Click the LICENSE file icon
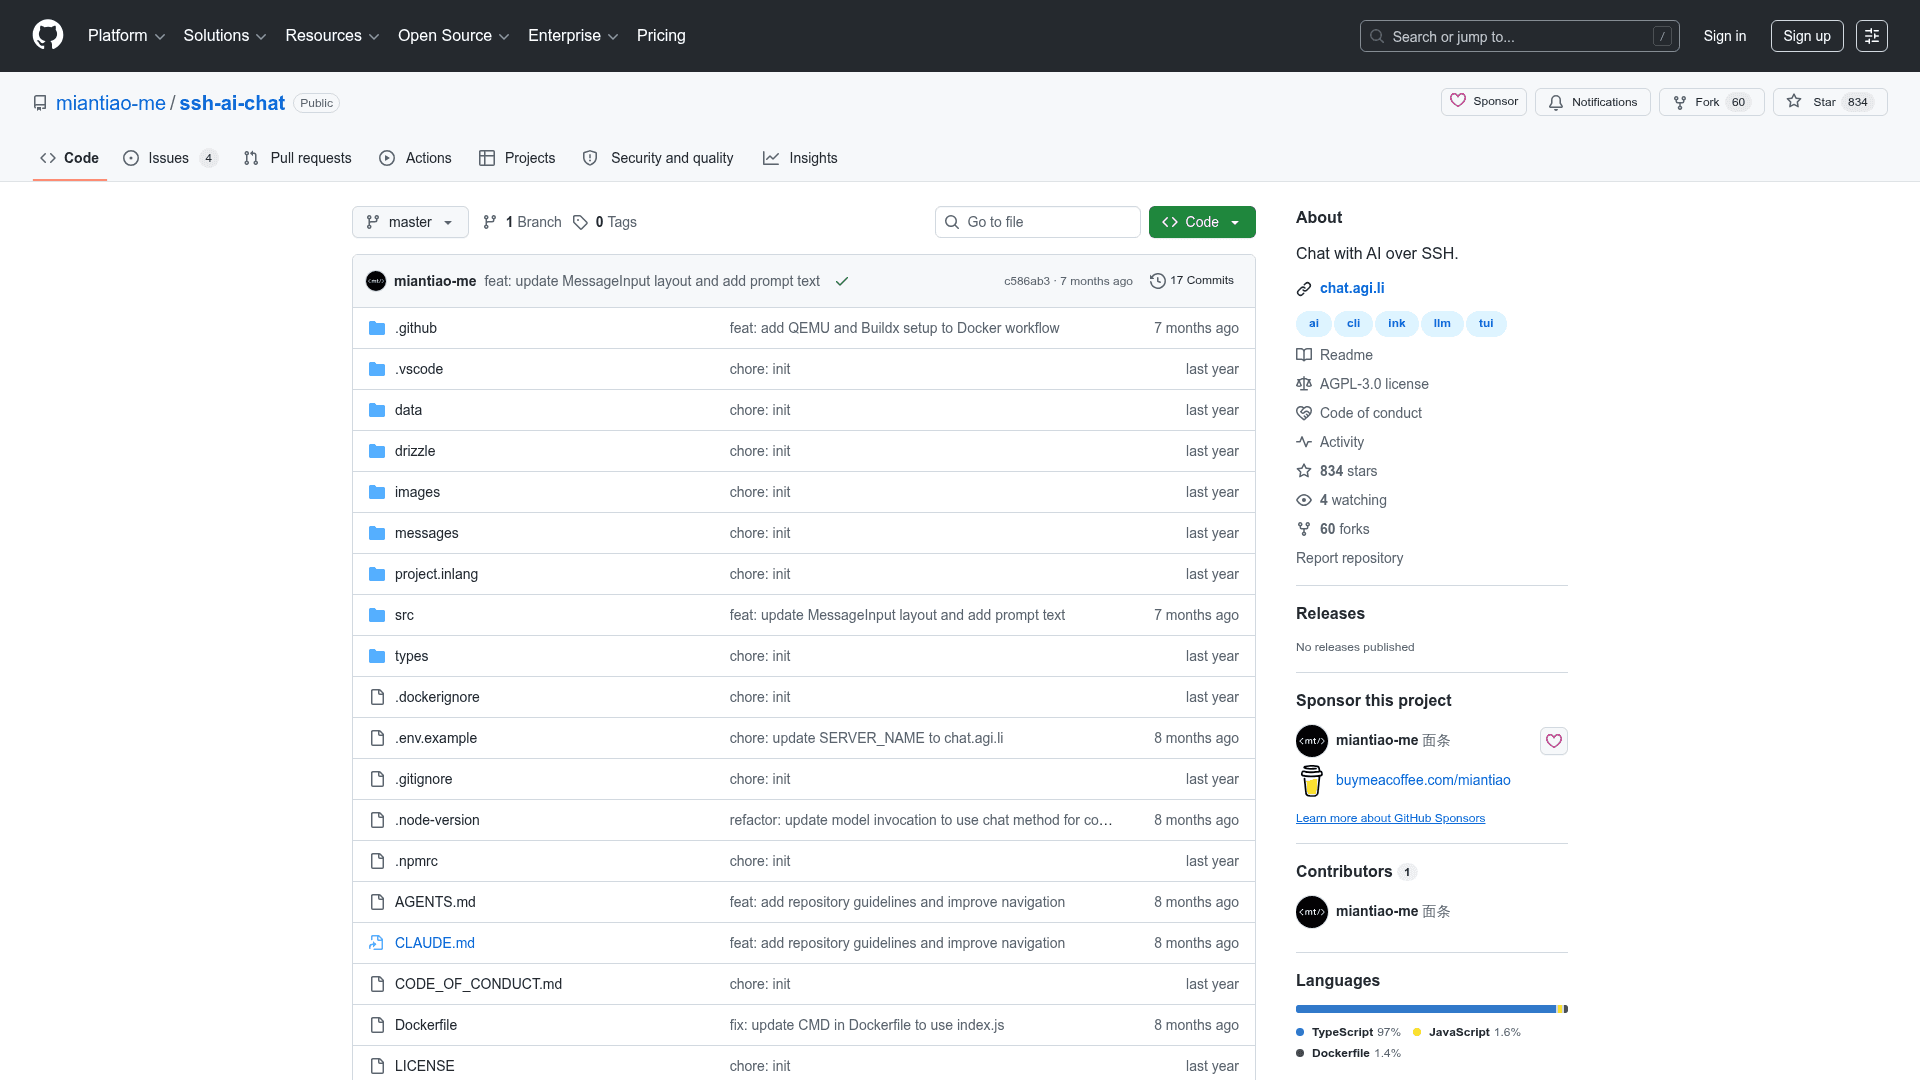The image size is (1920, 1080). tap(377, 1066)
